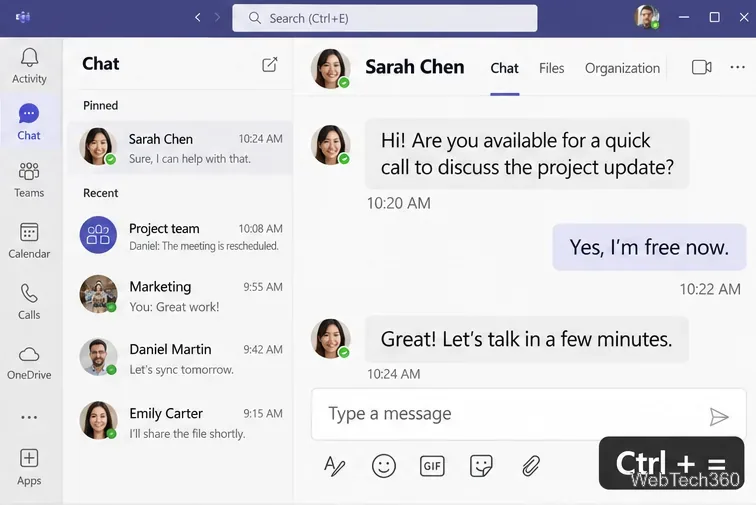Open the pinned Sarah Chen chat
Image resolution: width=756 pixels, height=505 pixels.
180,147
